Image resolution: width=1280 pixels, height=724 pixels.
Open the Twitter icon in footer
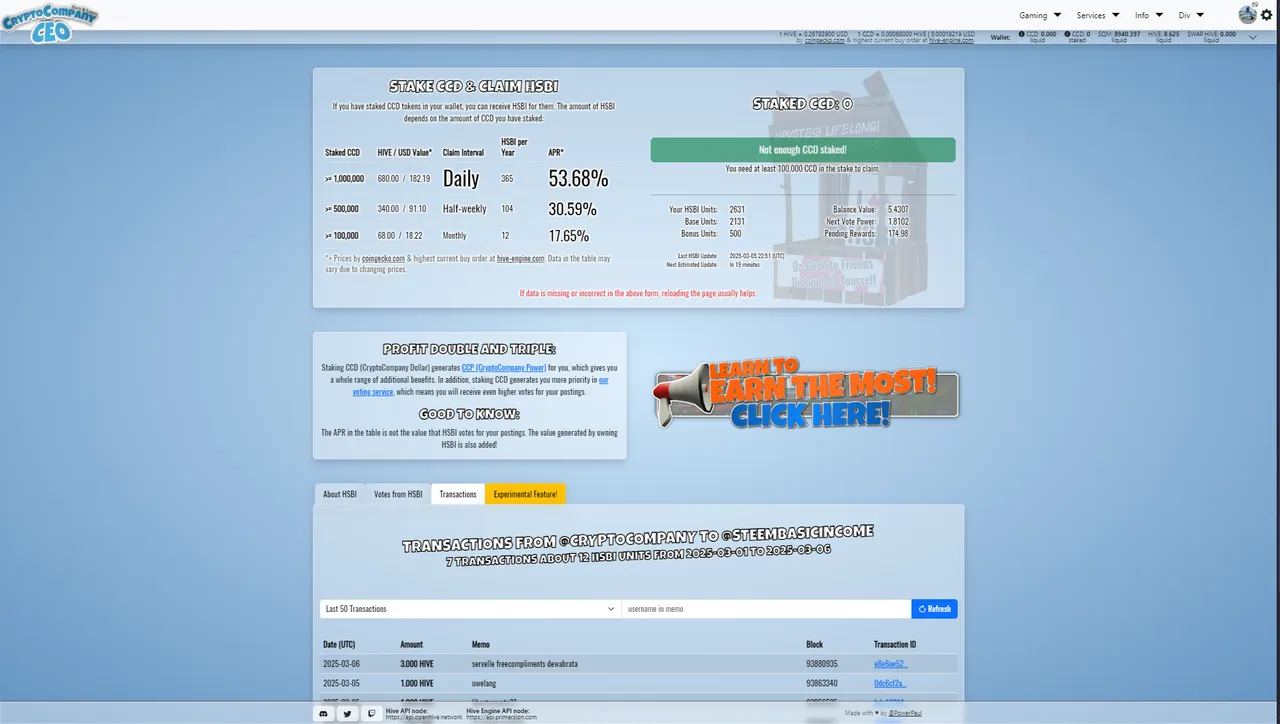tap(347, 714)
